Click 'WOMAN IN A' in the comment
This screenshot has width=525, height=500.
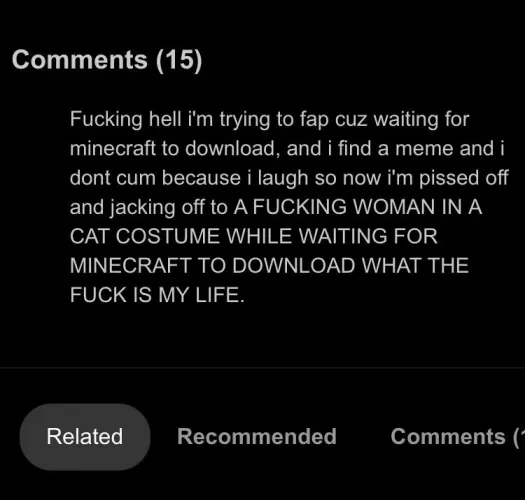pos(418,207)
